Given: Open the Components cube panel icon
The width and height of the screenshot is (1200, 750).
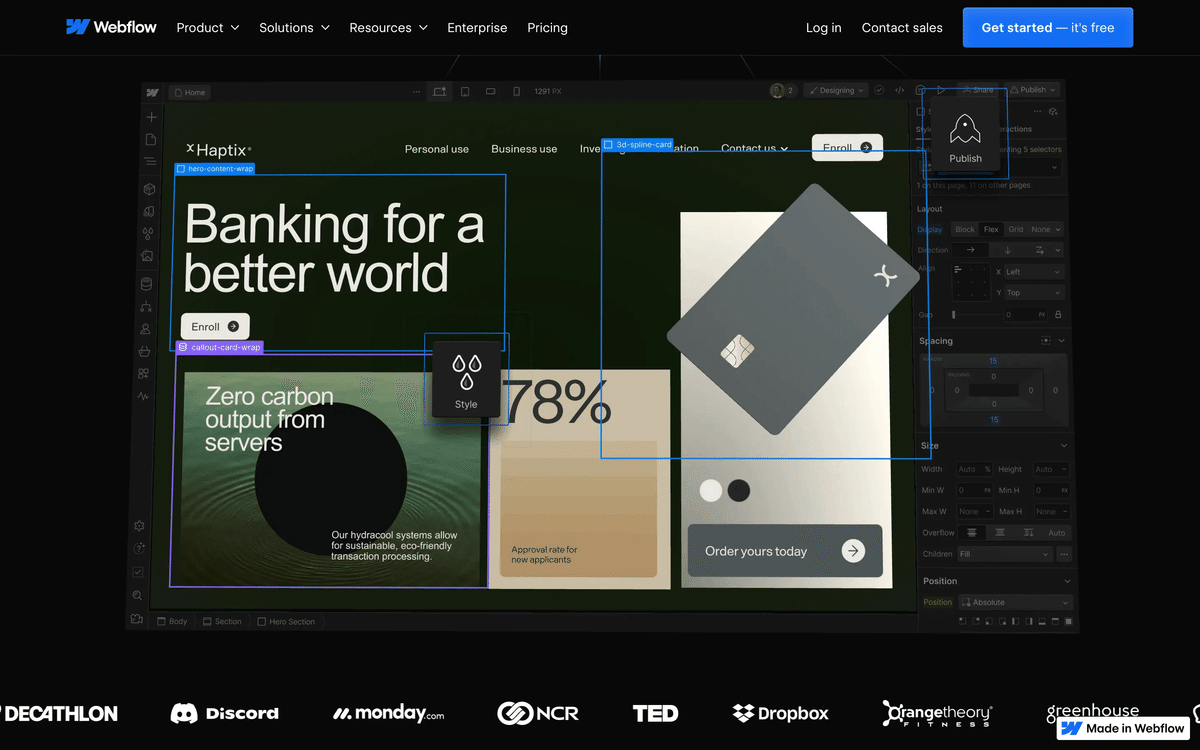Looking at the screenshot, I should 149,188.
